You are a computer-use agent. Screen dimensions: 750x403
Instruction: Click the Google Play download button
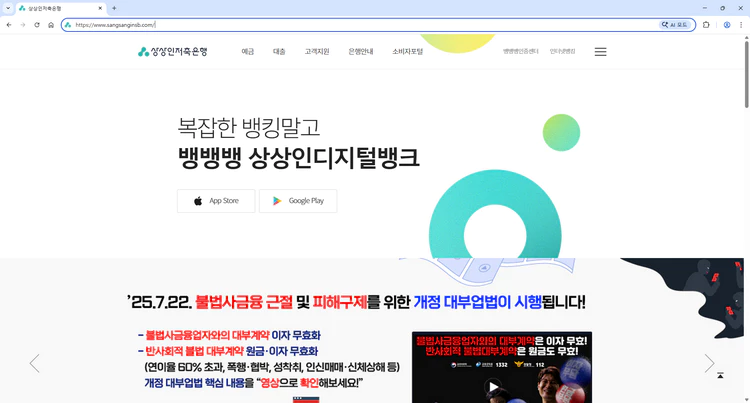(298, 201)
